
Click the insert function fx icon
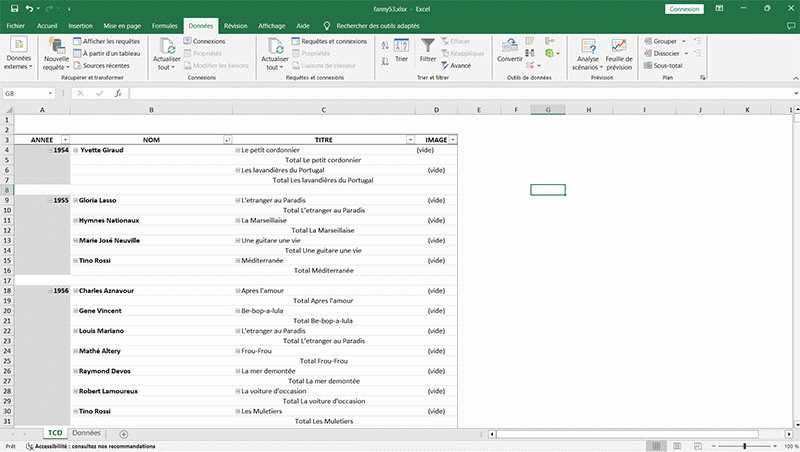[x=117, y=93]
